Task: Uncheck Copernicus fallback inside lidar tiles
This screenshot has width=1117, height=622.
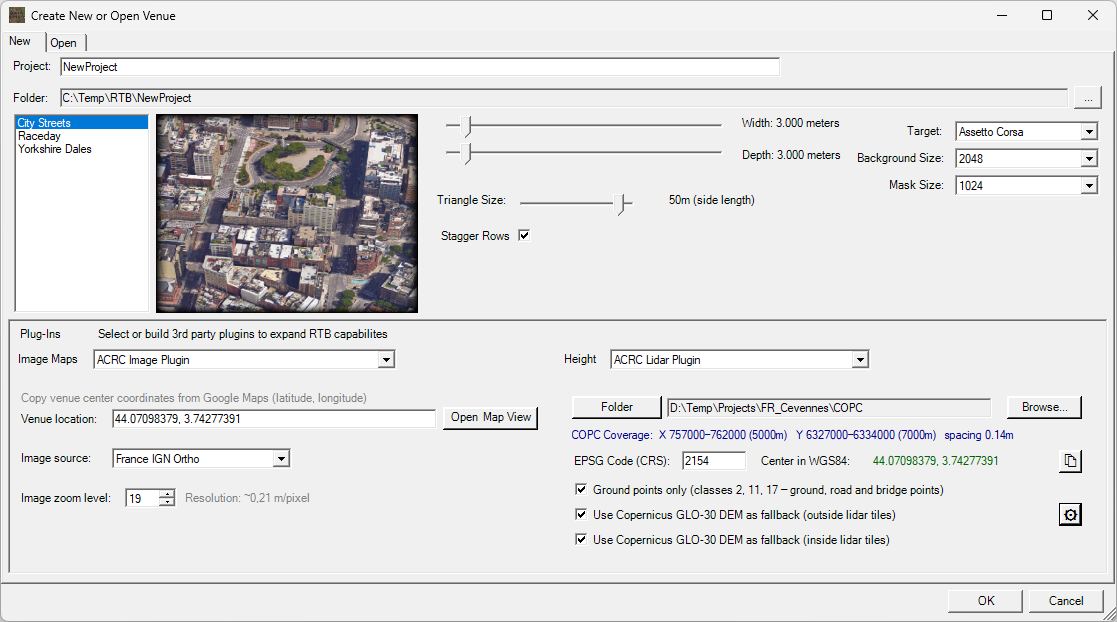Action: point(581,540)
